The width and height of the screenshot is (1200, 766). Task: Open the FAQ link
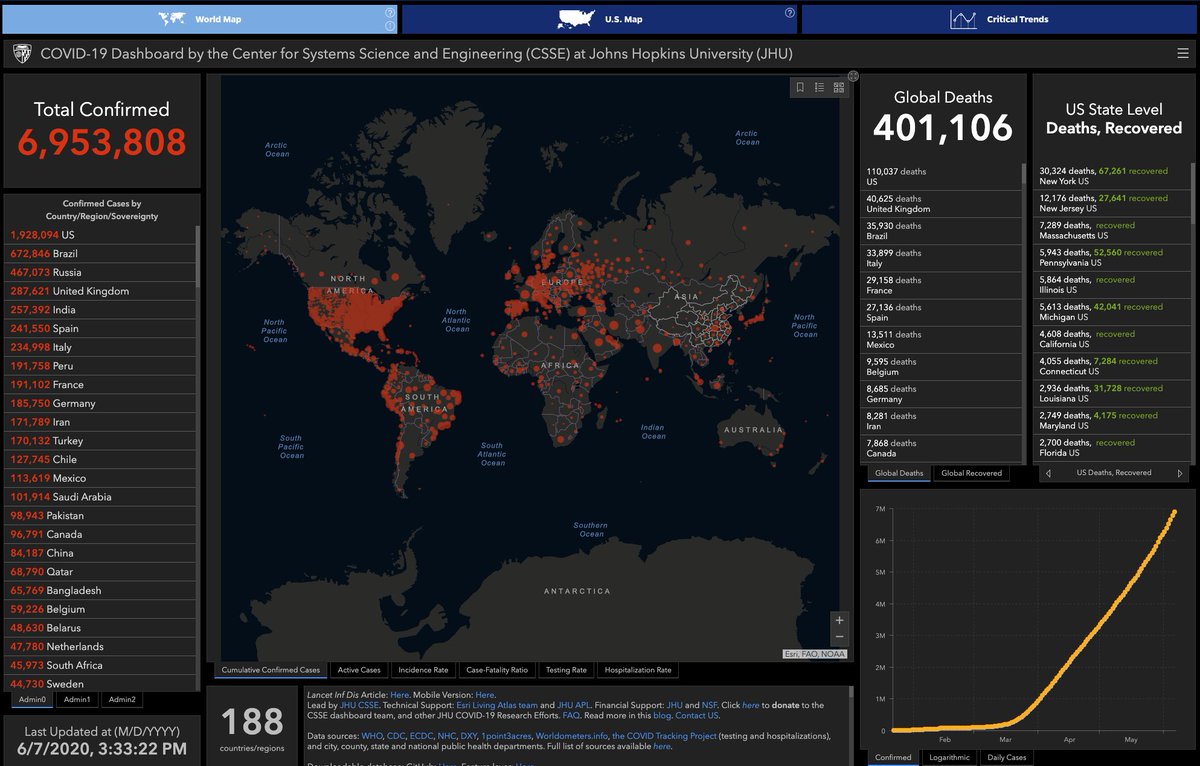[x=571, y=716]
